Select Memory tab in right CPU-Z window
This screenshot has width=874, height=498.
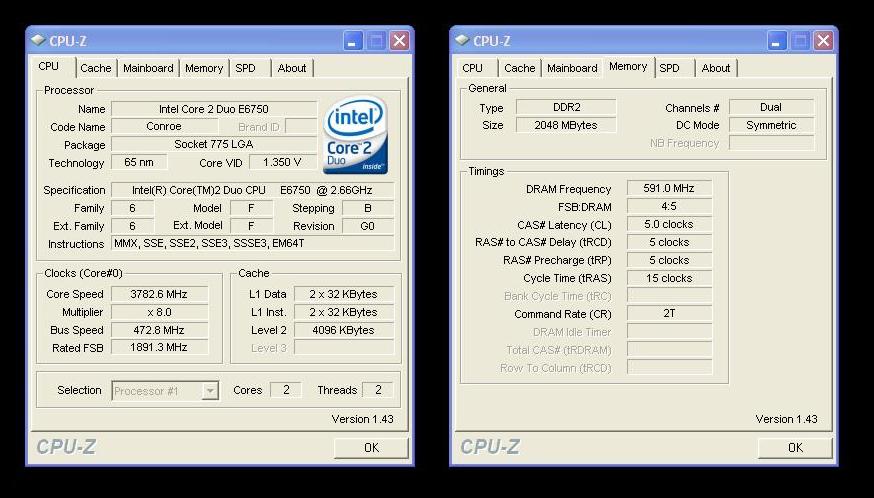[x=628, y=66]
